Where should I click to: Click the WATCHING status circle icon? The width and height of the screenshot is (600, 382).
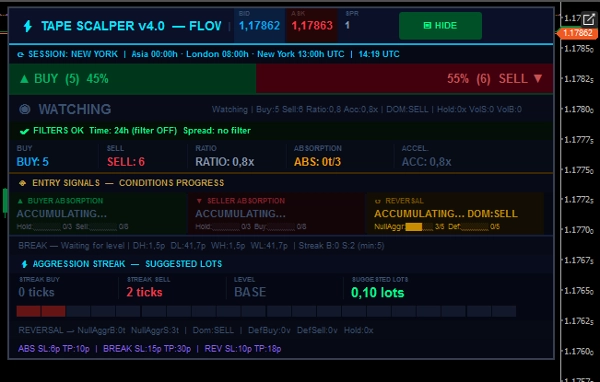point(25,109)
